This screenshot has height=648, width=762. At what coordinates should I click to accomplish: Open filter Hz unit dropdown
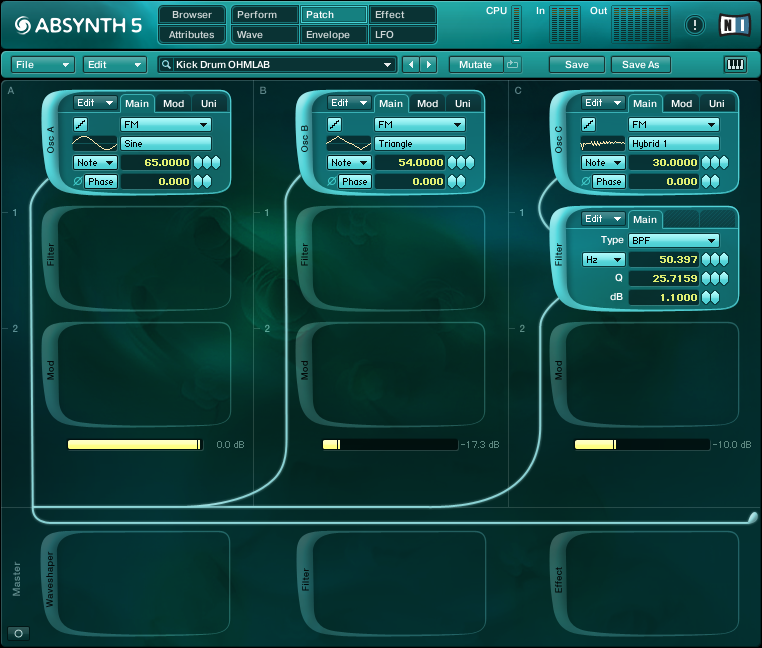(x=603, y=260)
